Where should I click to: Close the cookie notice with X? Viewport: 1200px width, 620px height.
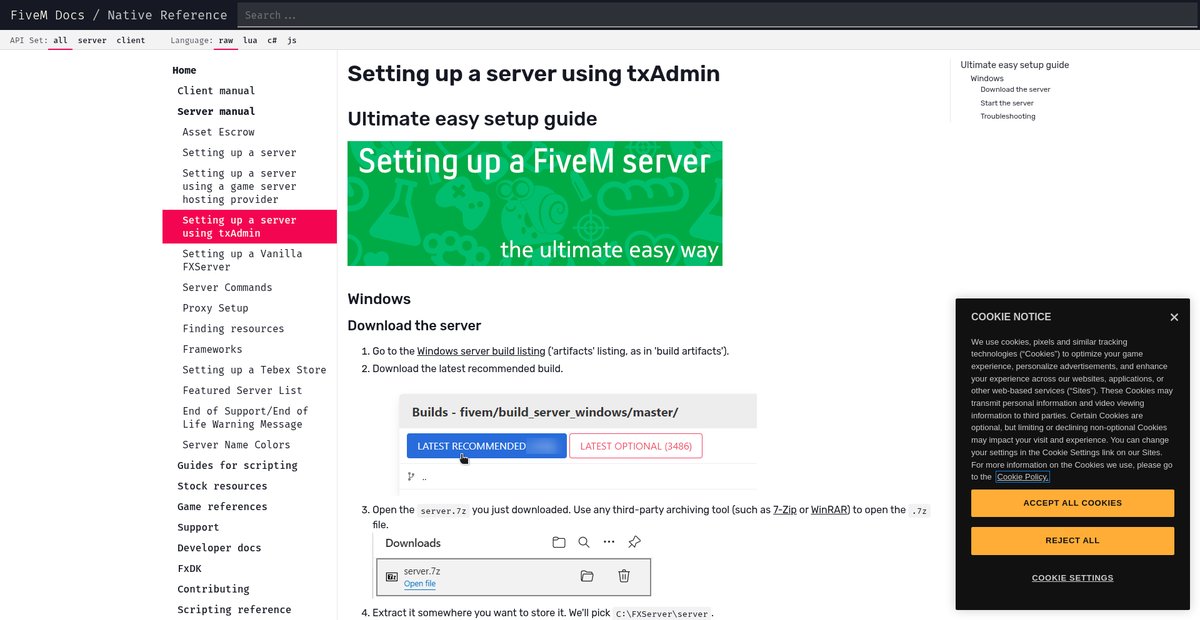[1174, 317]
